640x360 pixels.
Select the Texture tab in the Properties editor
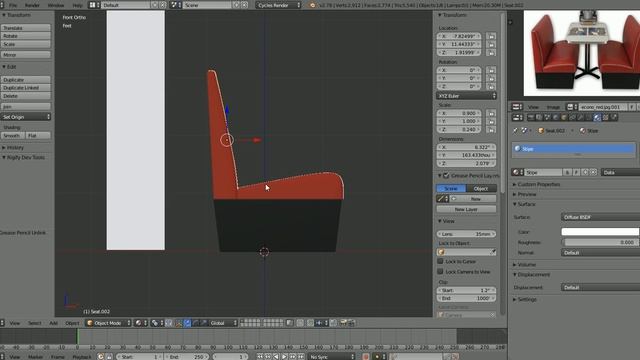[605, 118]
